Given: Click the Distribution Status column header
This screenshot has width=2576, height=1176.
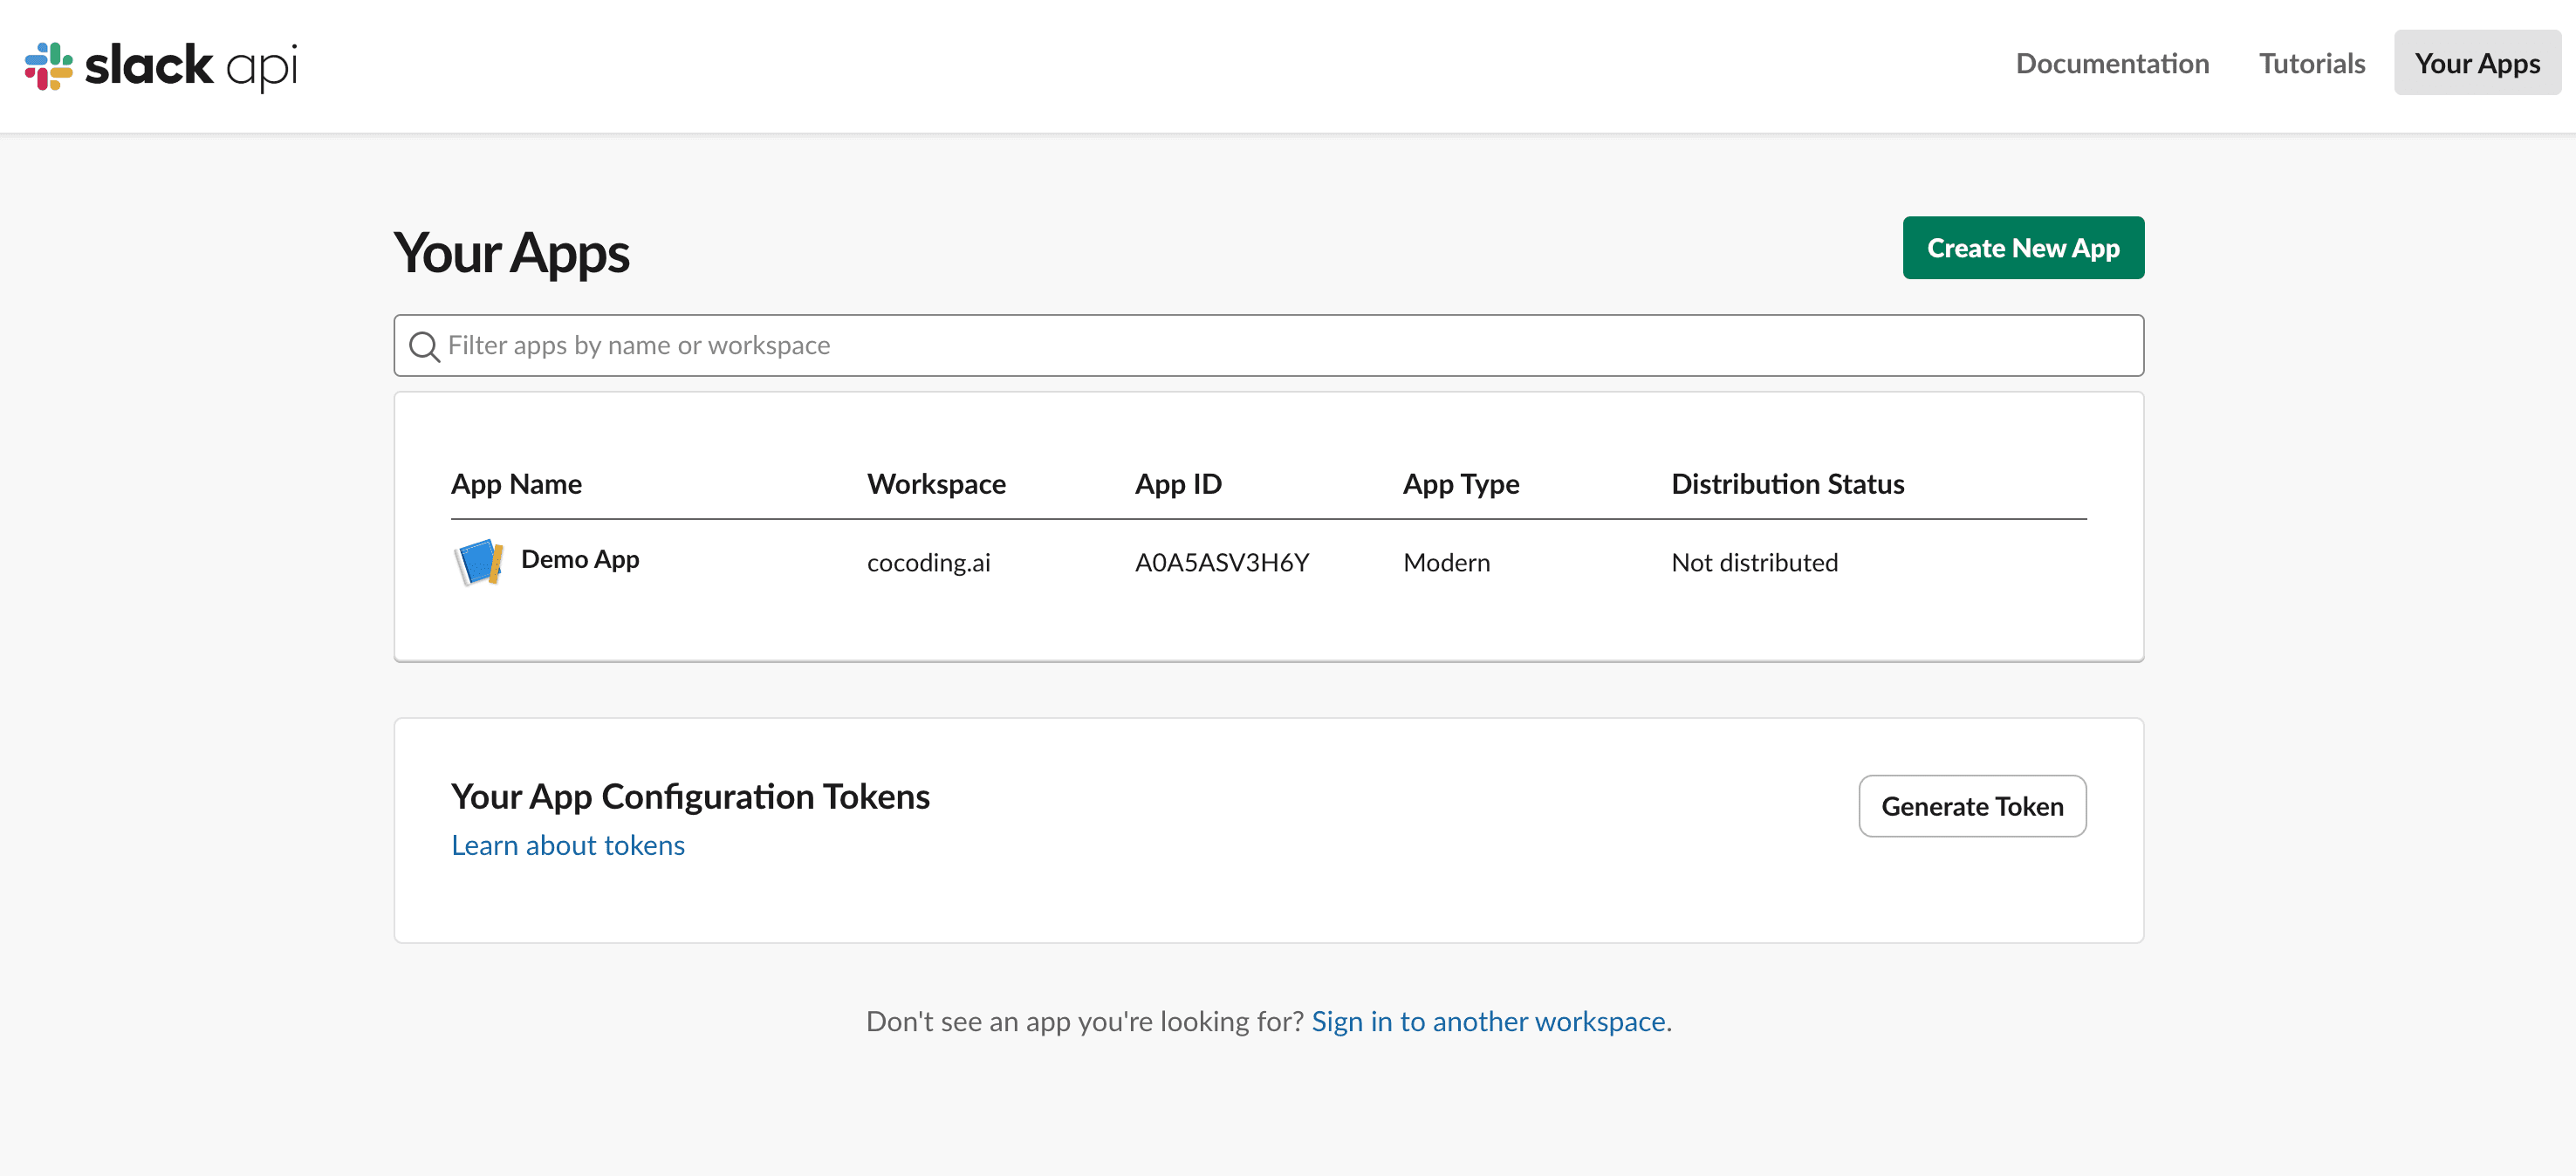Looking at the screenshot, I should [1788, 484].
